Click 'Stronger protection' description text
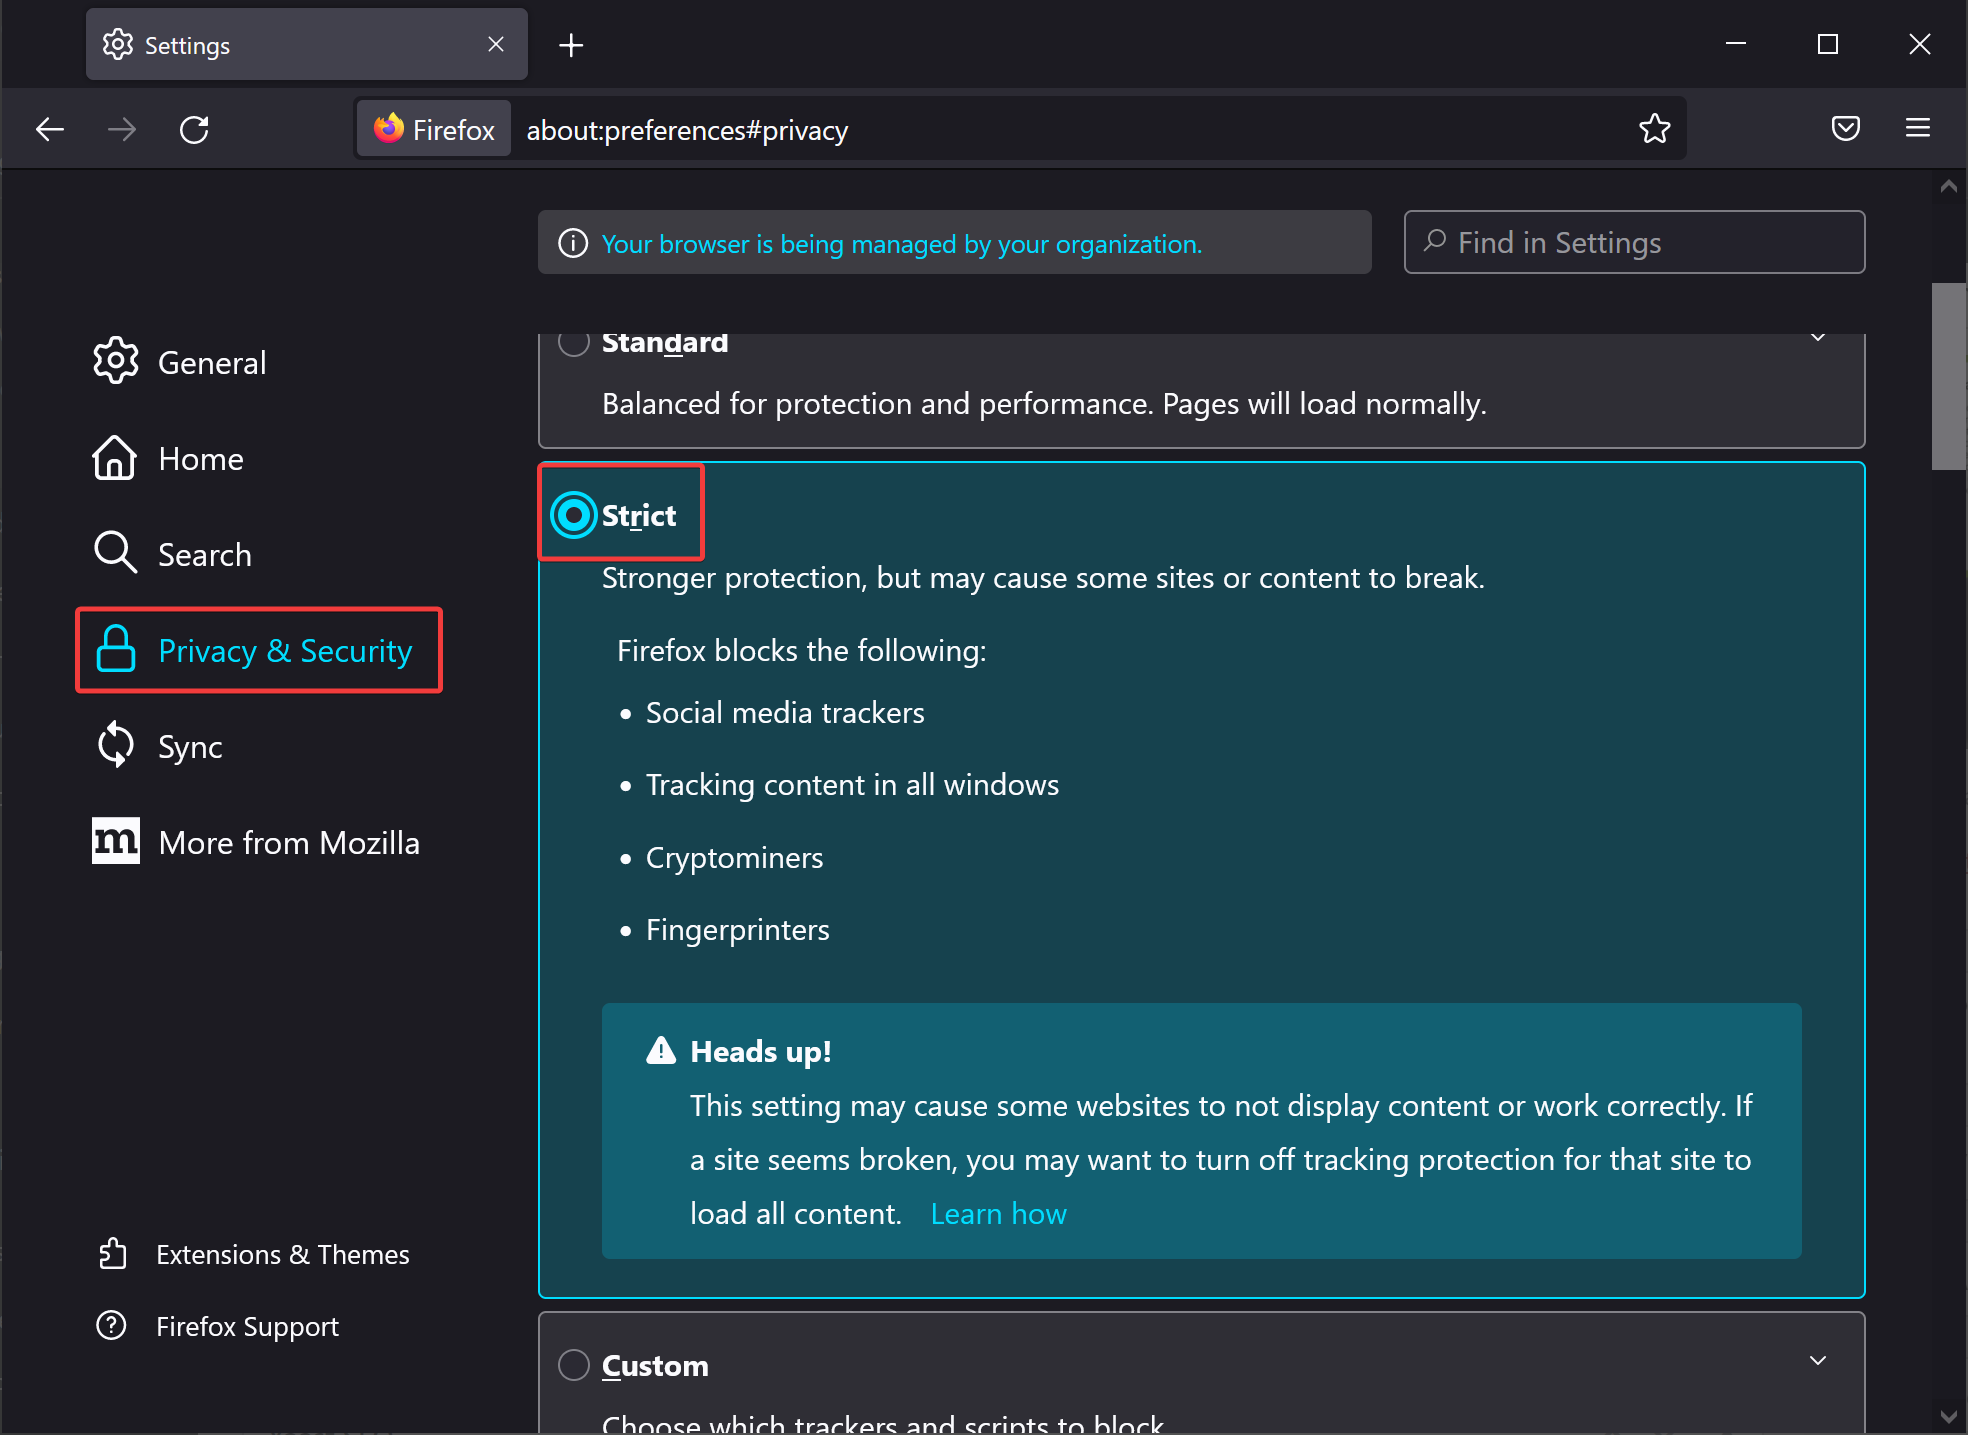 pos(1043,577)
